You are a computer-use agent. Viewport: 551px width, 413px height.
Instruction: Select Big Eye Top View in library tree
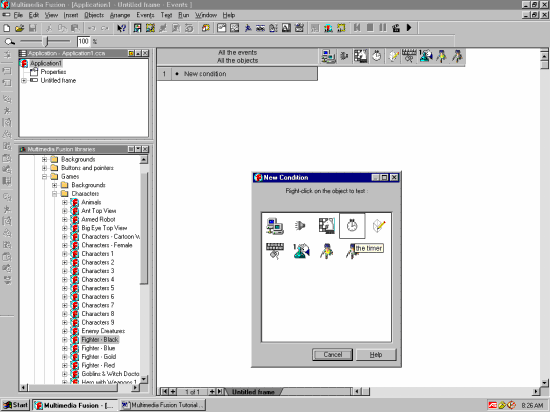104,228
